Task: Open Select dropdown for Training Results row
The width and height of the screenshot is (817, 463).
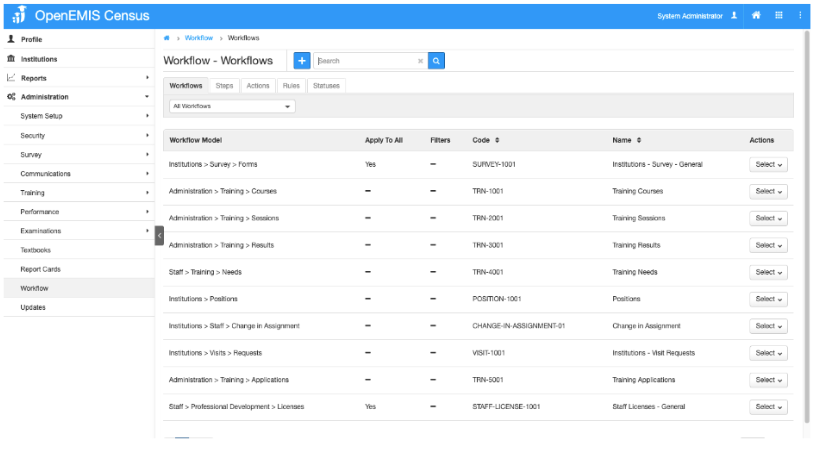Action: 769,245
